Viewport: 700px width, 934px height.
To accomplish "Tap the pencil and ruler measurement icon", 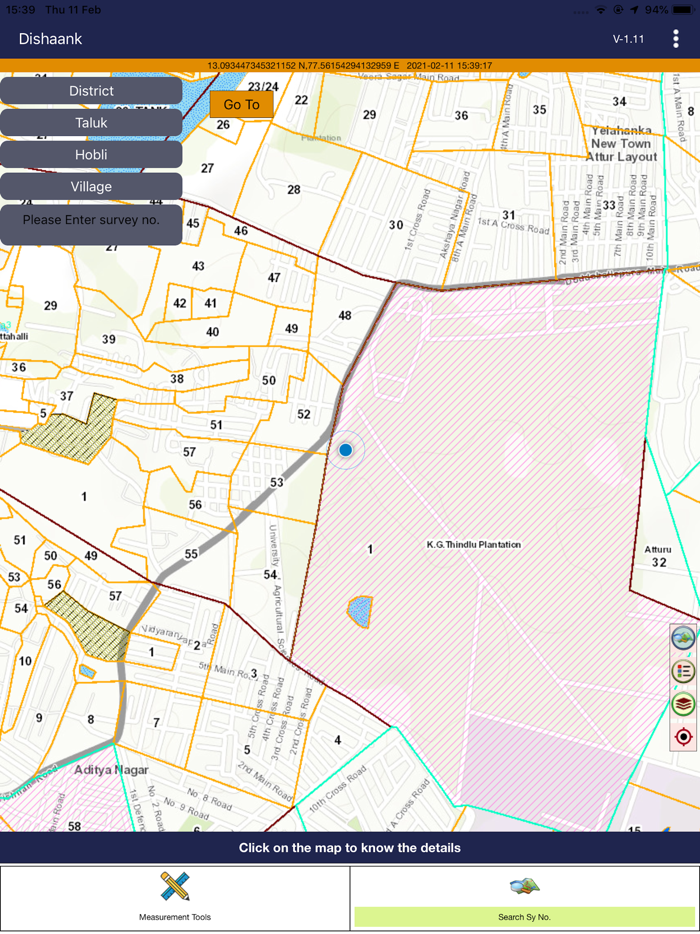I will tap(175, 886).
